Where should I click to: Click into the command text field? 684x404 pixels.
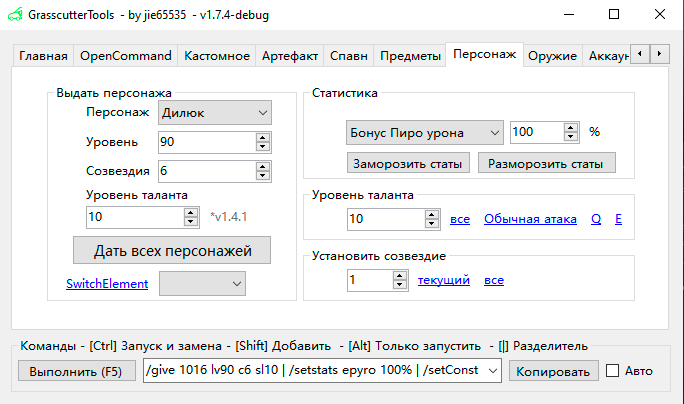[324, 371]
